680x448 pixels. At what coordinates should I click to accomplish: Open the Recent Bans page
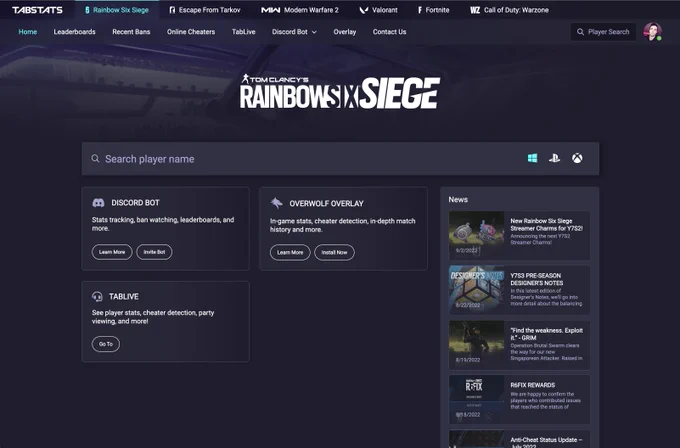131,32
